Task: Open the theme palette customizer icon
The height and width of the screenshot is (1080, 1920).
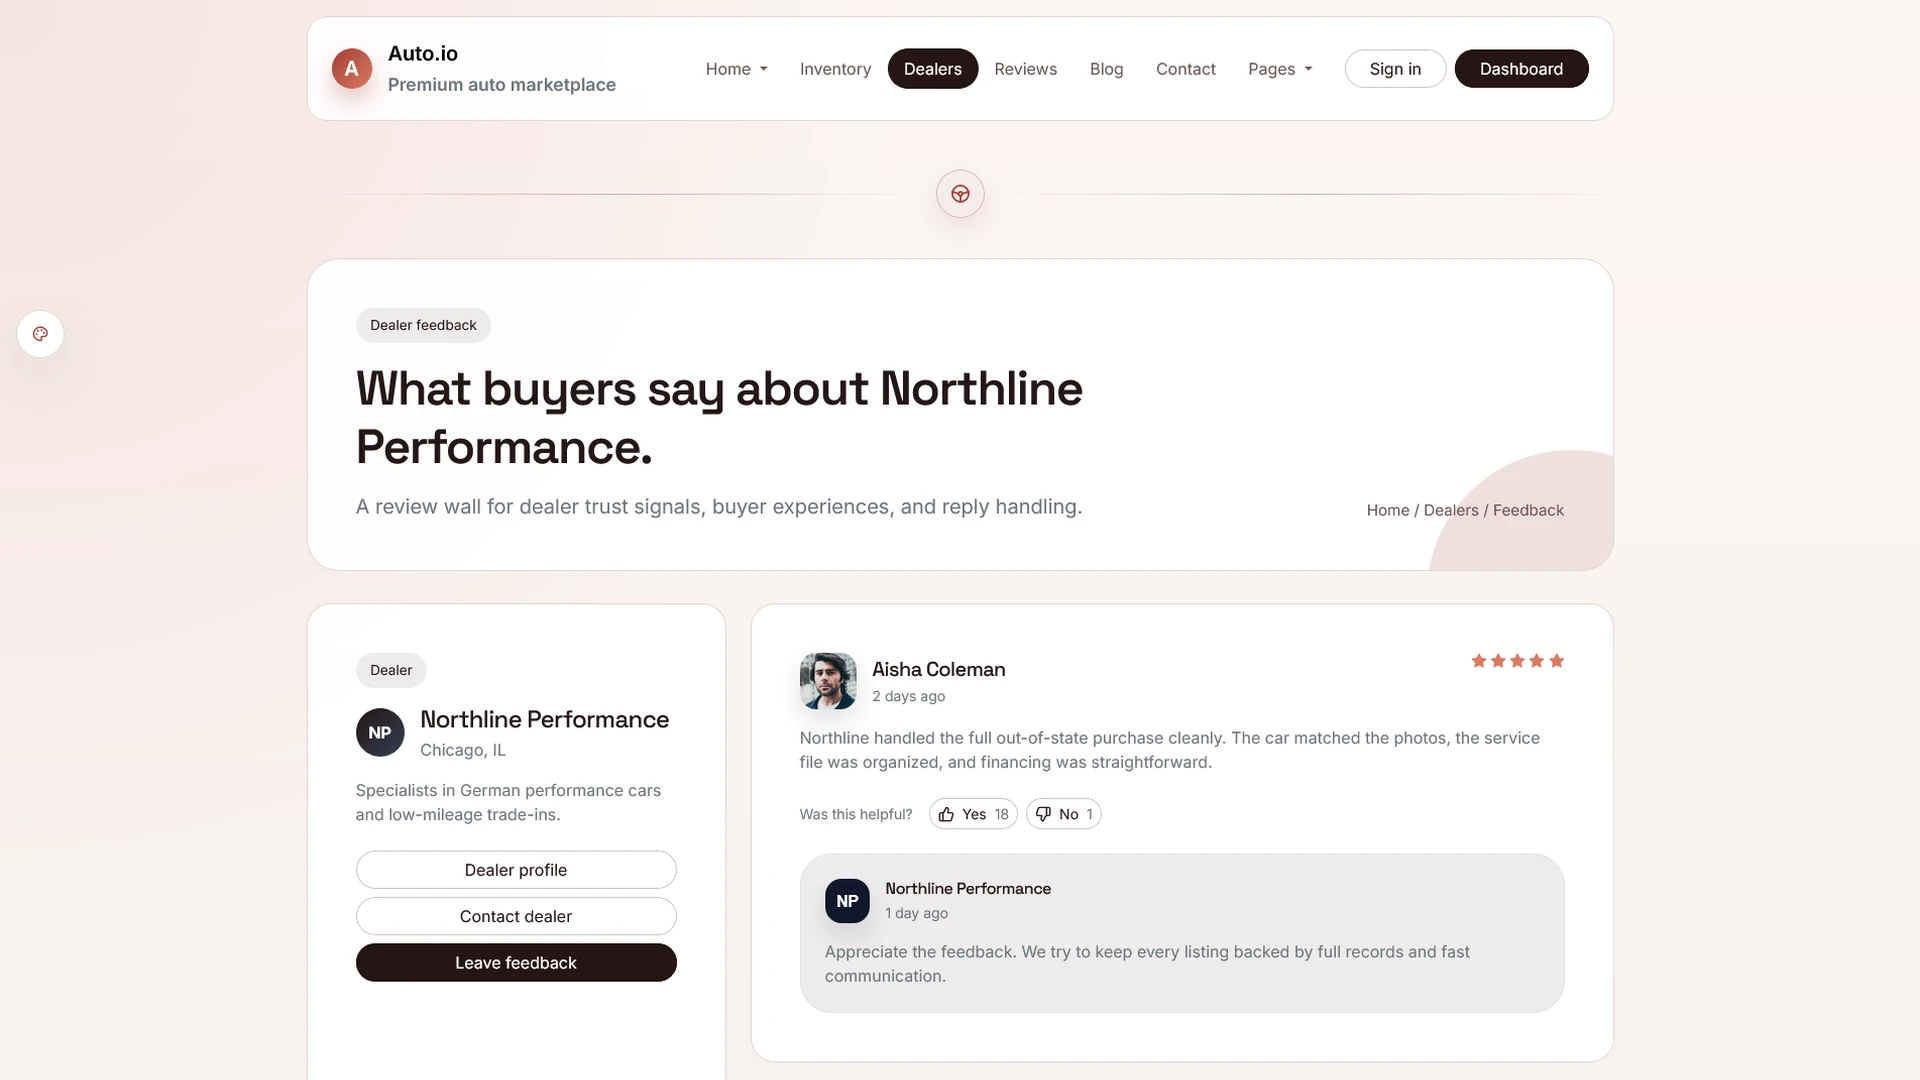Action: click(x=40, y=334)
